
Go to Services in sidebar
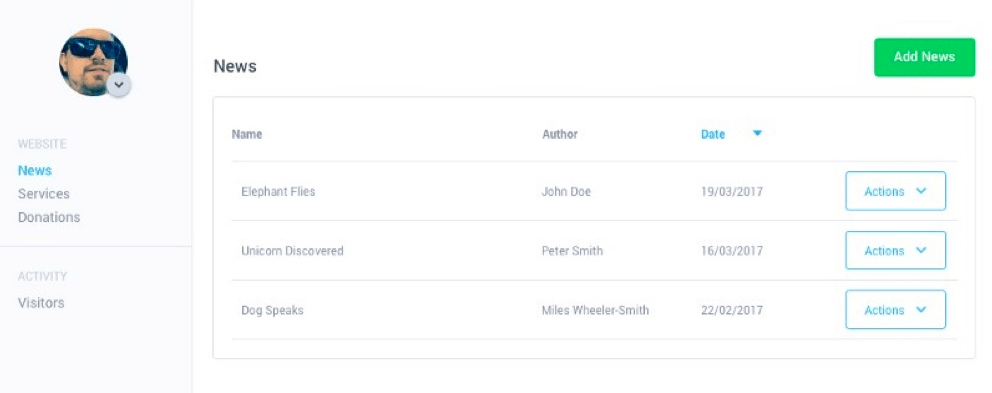point(44,194)
